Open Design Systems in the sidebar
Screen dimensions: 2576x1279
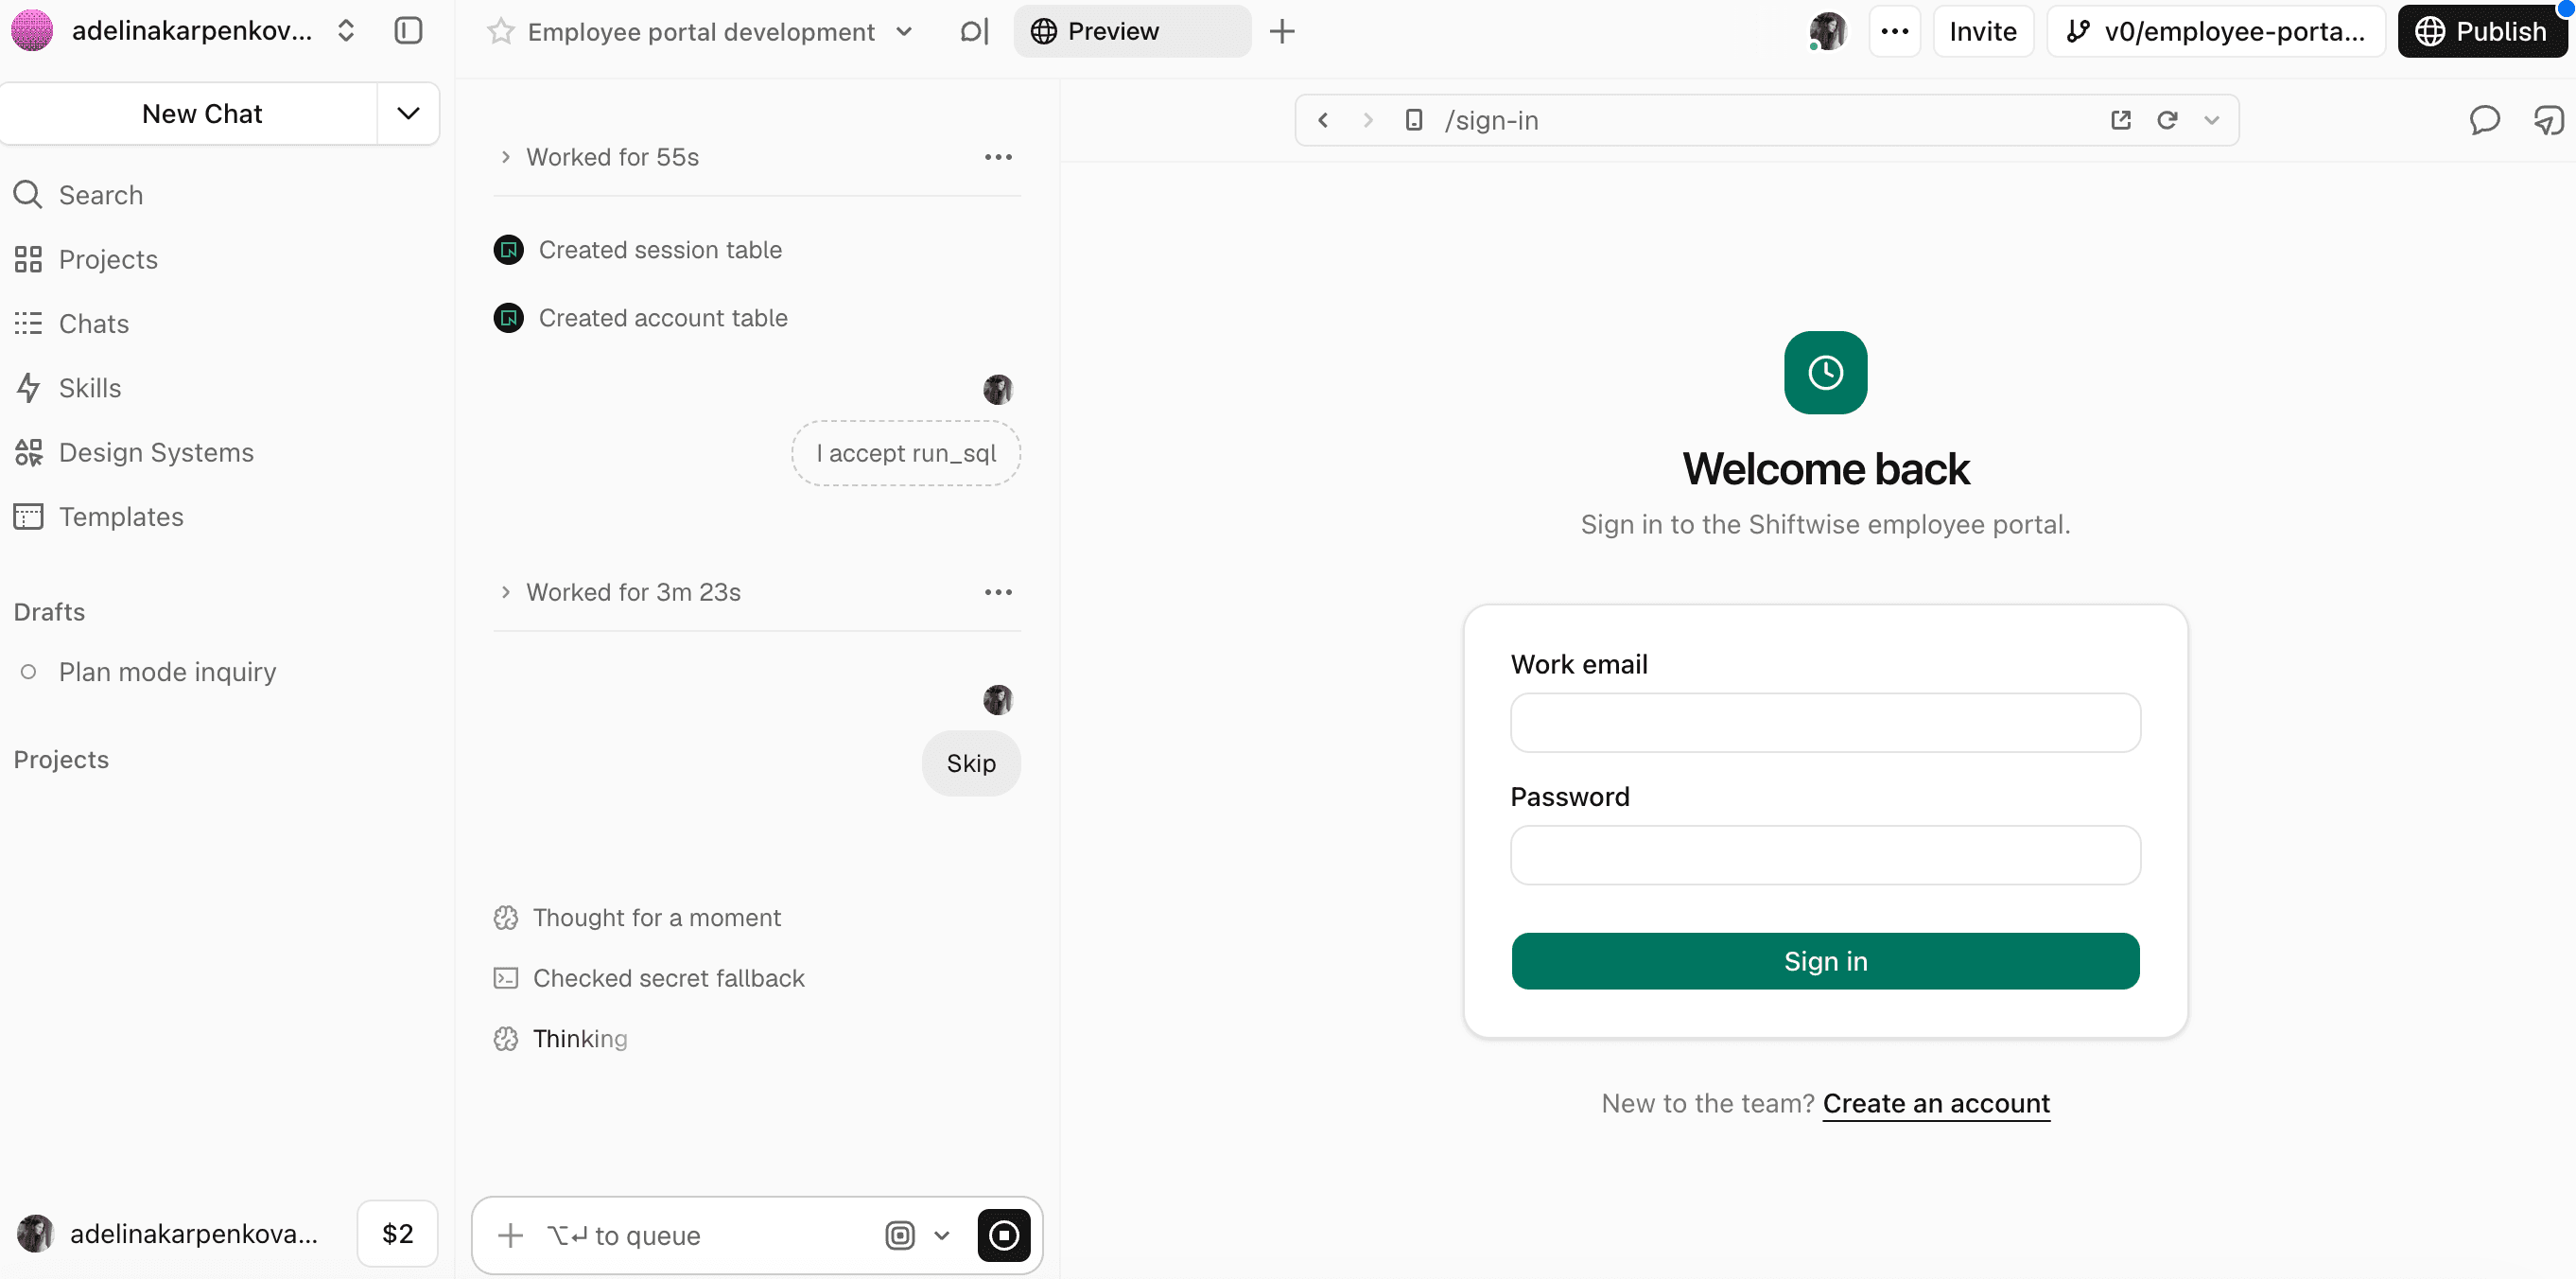[x=134, y=452]
